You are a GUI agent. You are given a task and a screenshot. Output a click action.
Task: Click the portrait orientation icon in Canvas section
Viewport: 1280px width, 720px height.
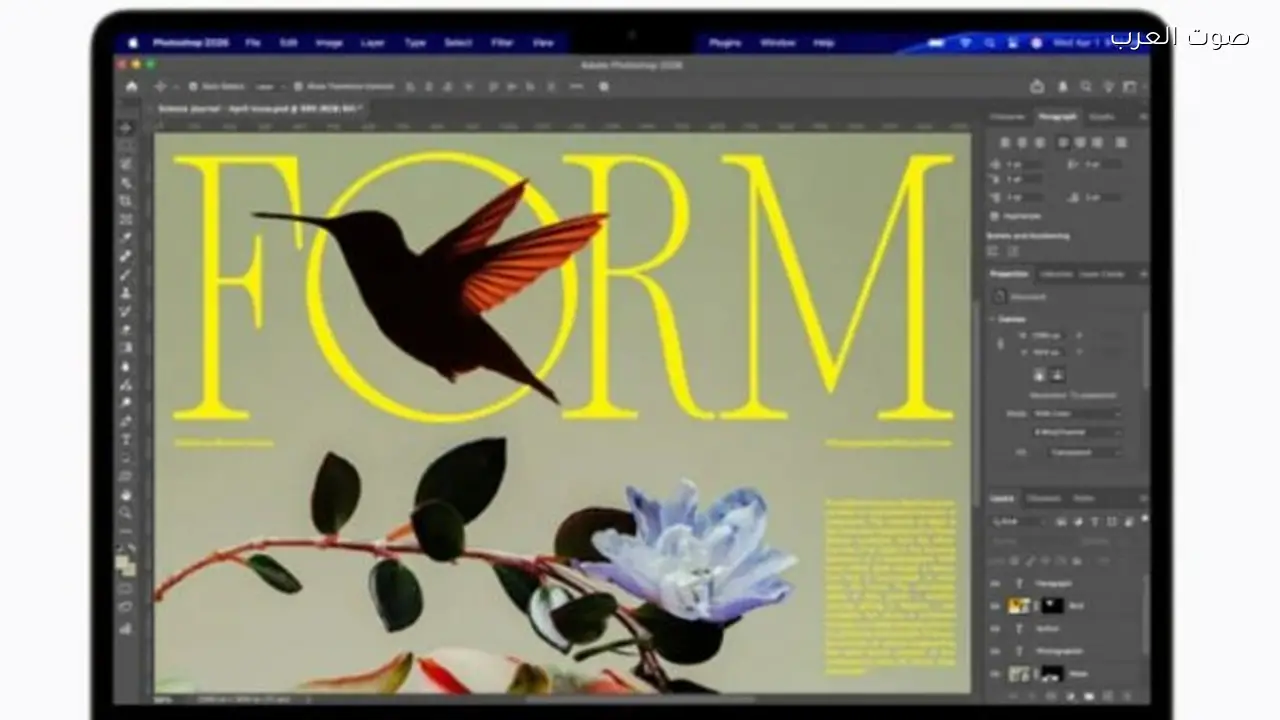coord(1039,375)
